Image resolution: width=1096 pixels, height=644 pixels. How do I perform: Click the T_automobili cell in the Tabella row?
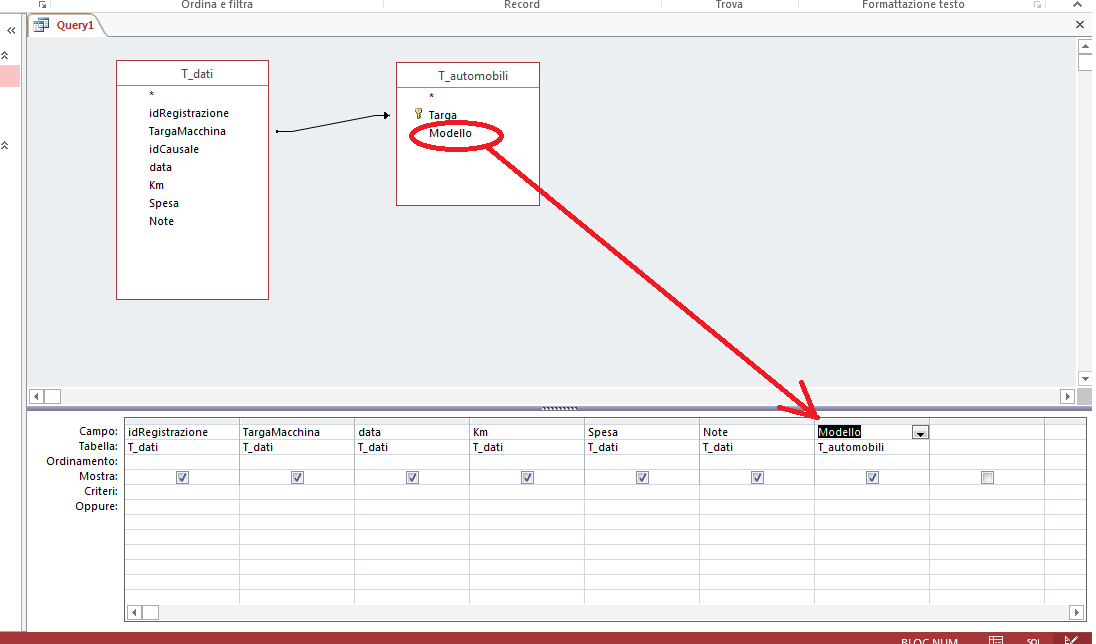872,448
